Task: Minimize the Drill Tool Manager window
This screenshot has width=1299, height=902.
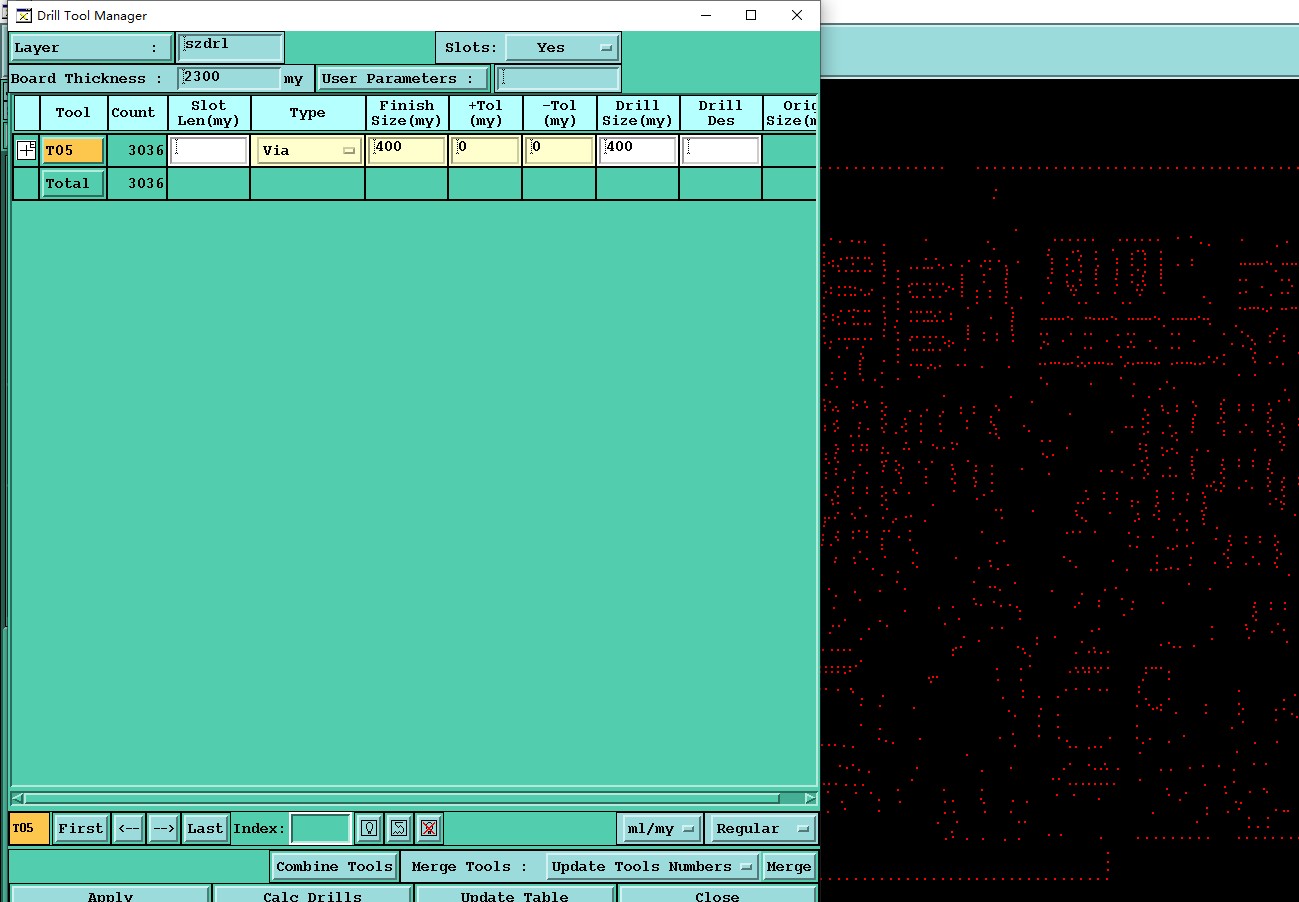Action: pos(706,15)
